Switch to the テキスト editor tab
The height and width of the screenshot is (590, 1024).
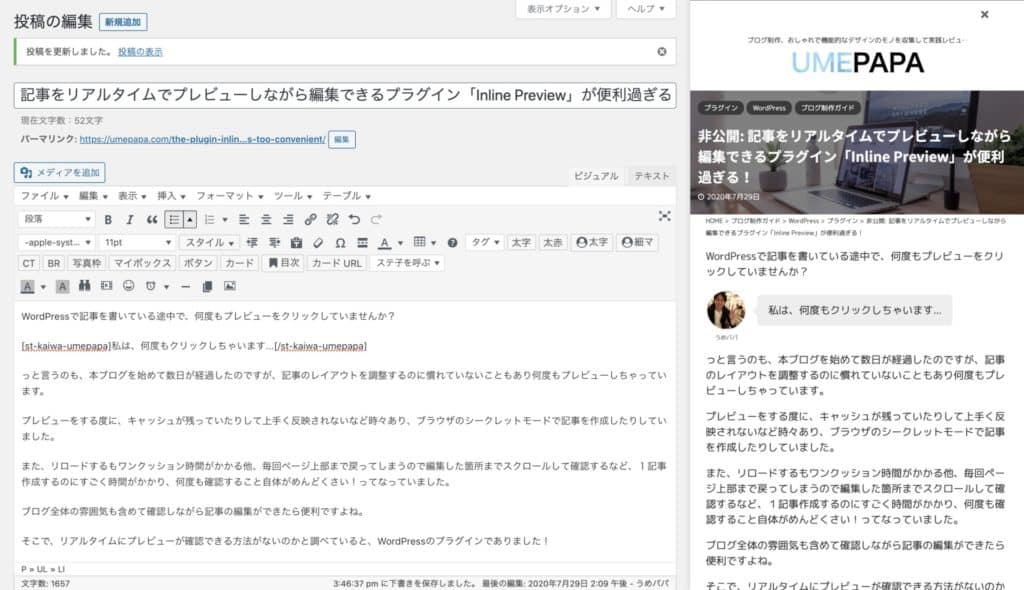(649, 175)
